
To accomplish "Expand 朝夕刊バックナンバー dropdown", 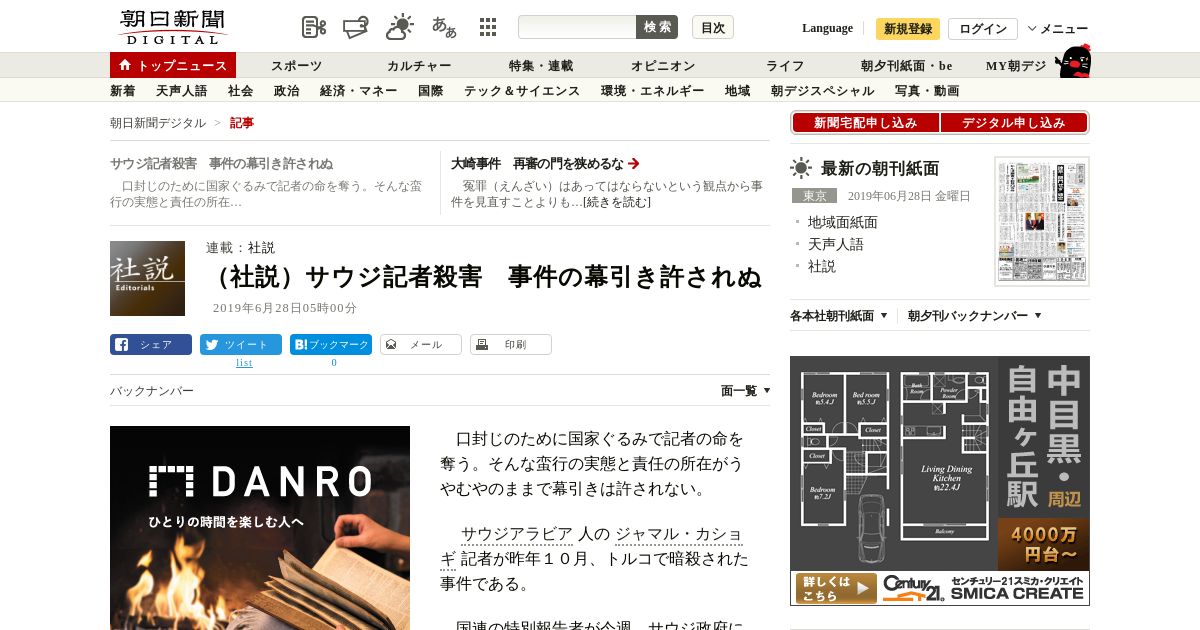I will 975,316.
